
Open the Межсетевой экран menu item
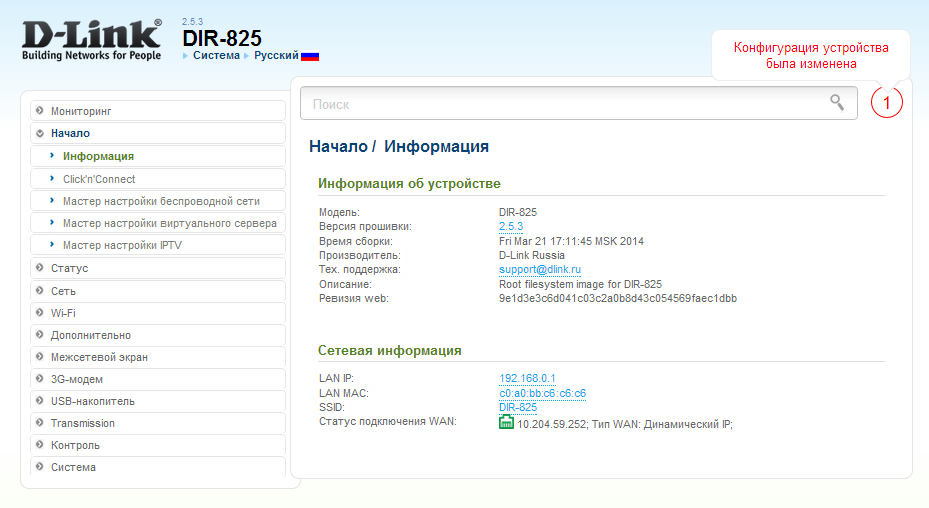point(158,357)
